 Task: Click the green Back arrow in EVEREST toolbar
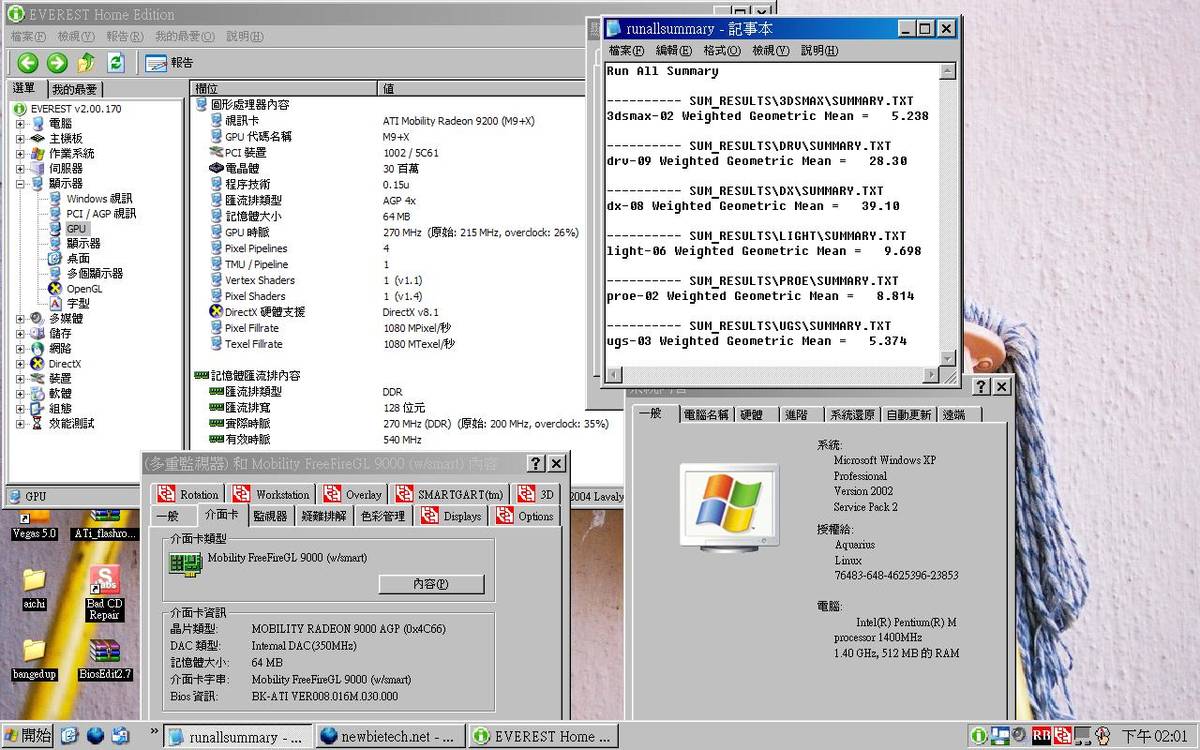[x=27, y=63]
